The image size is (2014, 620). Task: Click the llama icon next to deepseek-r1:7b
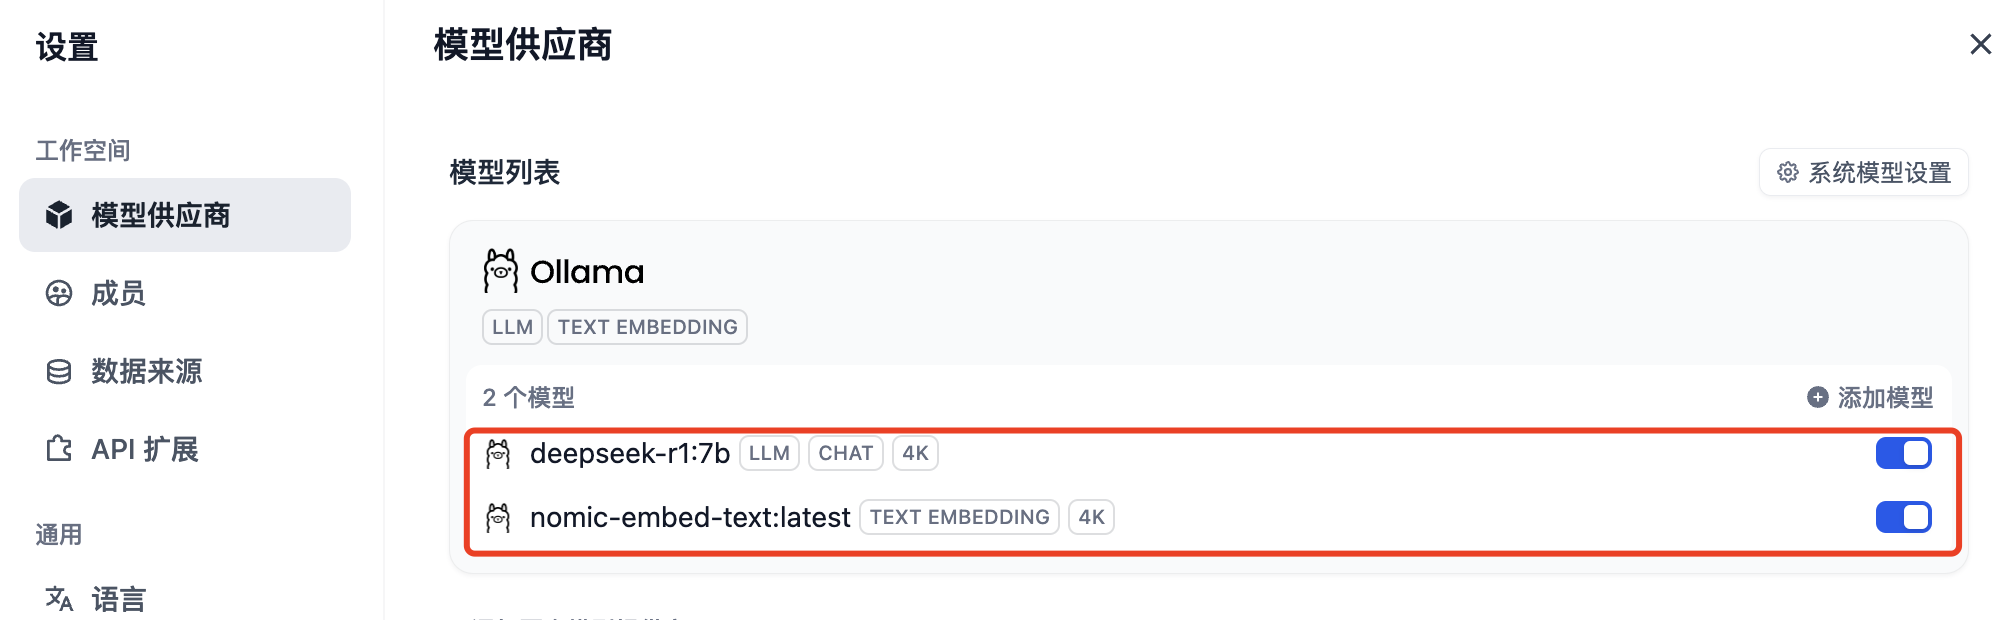click(x=498, y=454)
